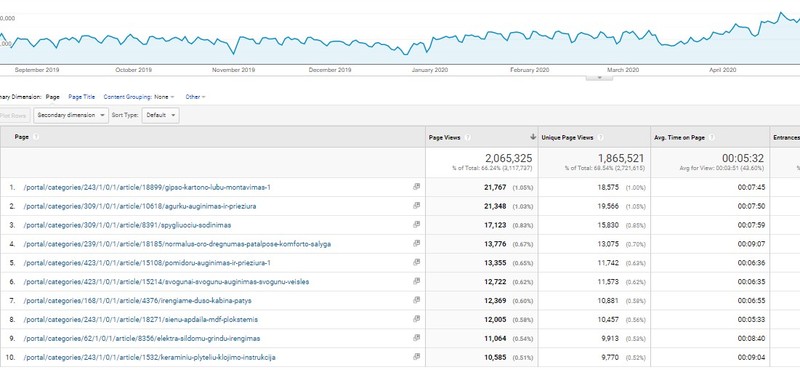
Task: Click the Avg. Time value 00:08:40
Action: (x=751, y=338)
